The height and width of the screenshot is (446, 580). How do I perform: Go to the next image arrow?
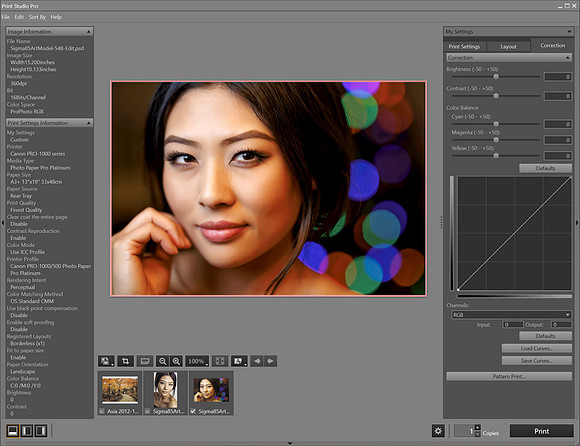click(270, 361)
